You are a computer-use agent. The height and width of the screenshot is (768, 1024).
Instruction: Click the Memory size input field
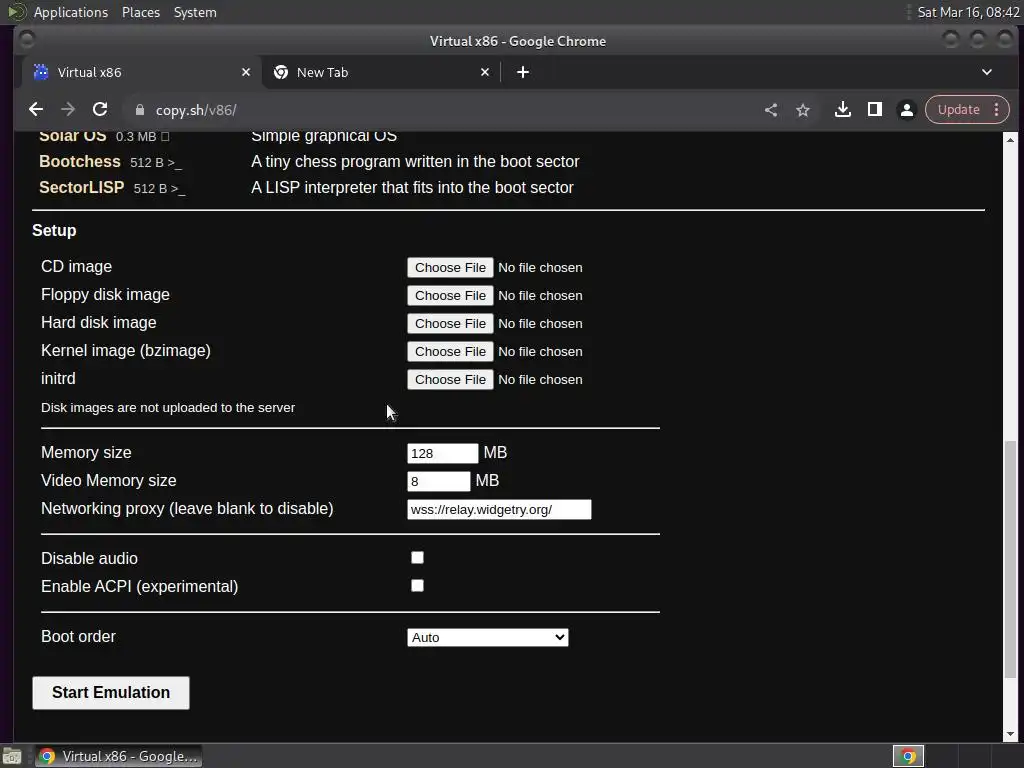[x=442, y=453]
